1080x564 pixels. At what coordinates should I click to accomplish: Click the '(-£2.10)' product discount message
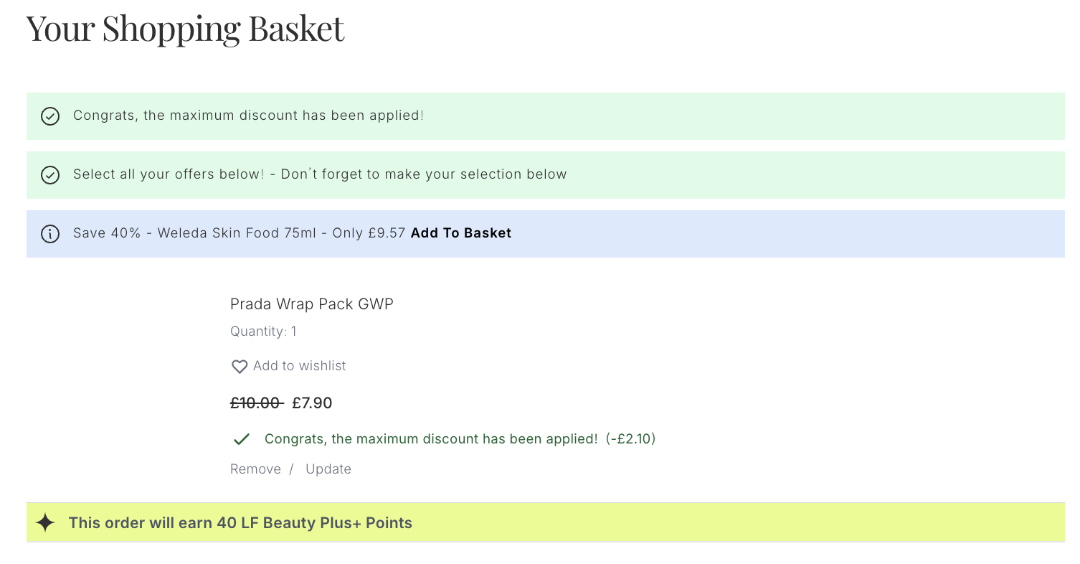click(x=631, y=439)
